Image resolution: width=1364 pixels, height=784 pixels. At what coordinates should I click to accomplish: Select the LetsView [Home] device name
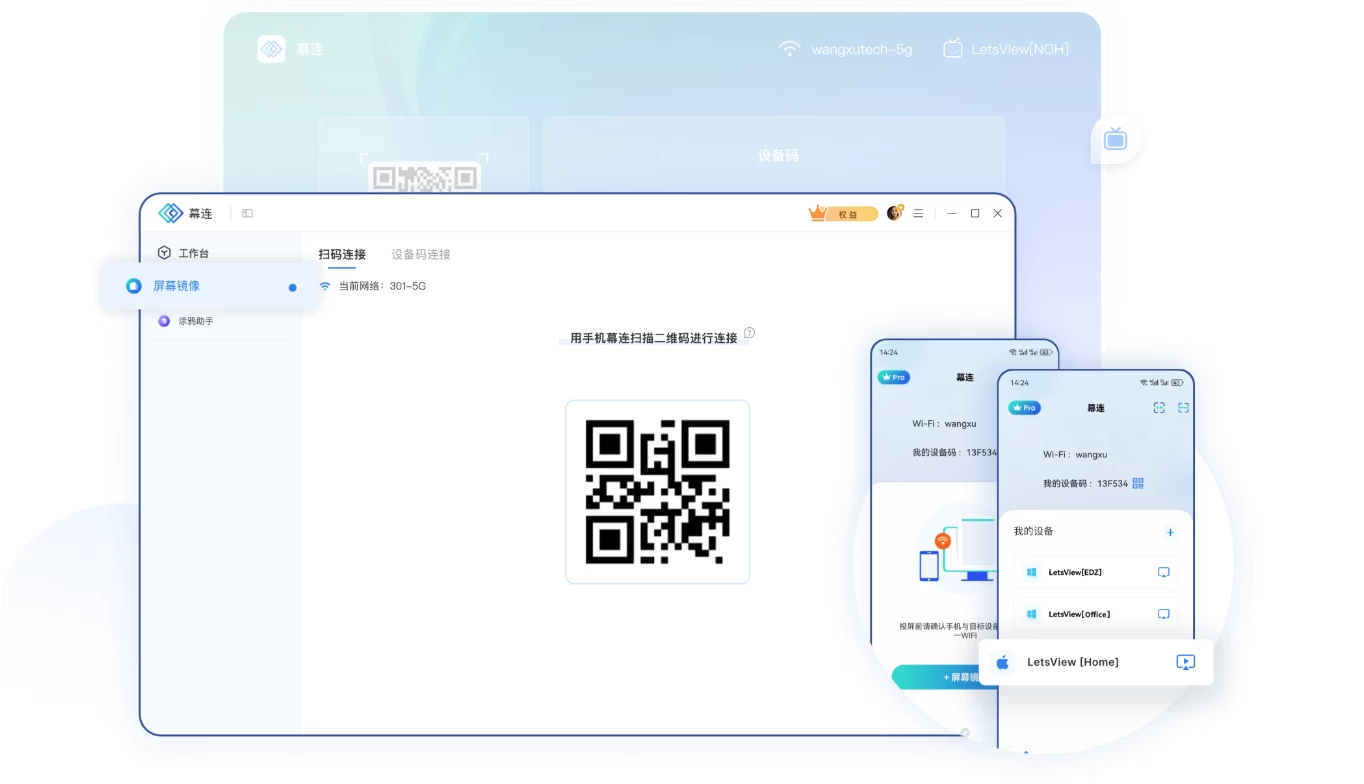coord(1073,662)
